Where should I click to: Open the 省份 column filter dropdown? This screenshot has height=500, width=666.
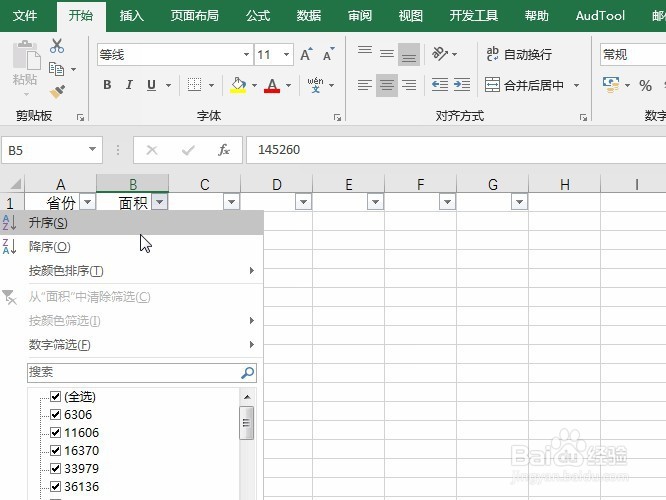coord(87,202)
